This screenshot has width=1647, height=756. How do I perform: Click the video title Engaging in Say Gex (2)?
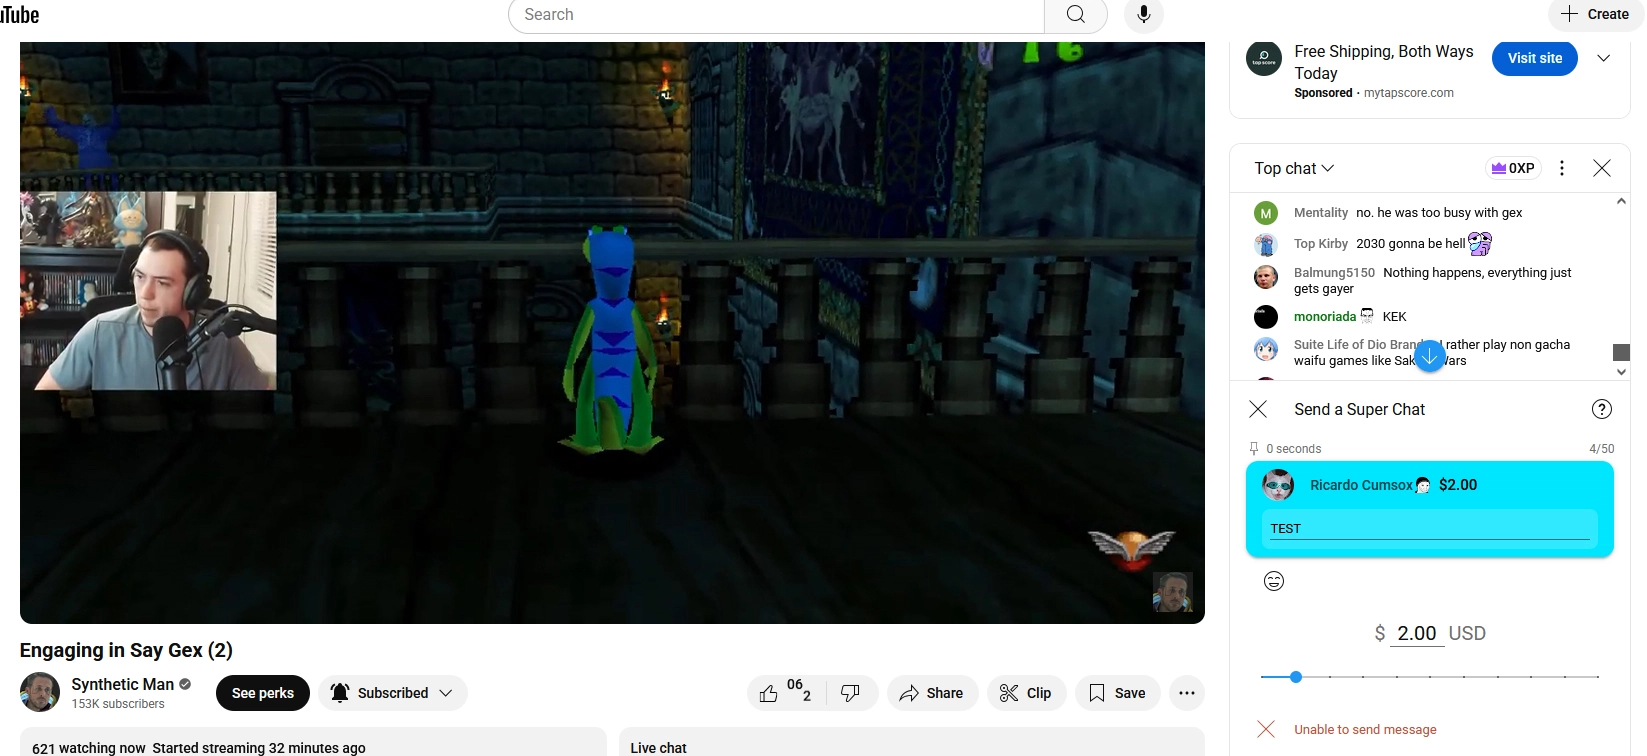click(x=126, y=650)
